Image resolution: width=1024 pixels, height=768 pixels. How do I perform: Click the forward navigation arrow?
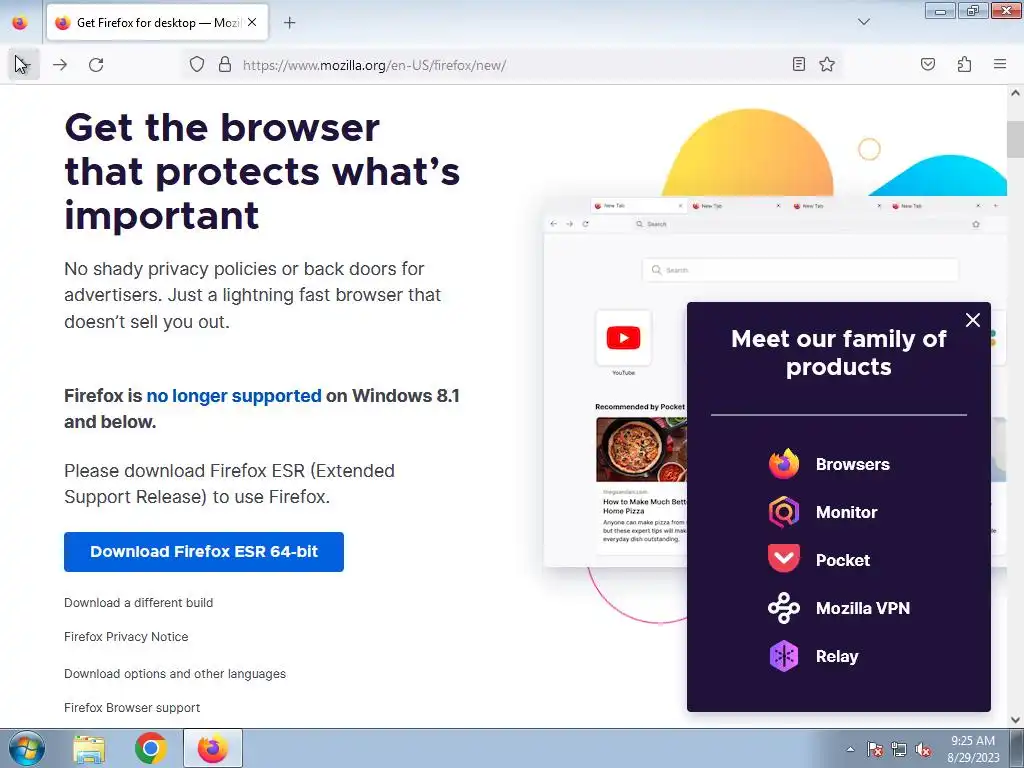[60, 64]
